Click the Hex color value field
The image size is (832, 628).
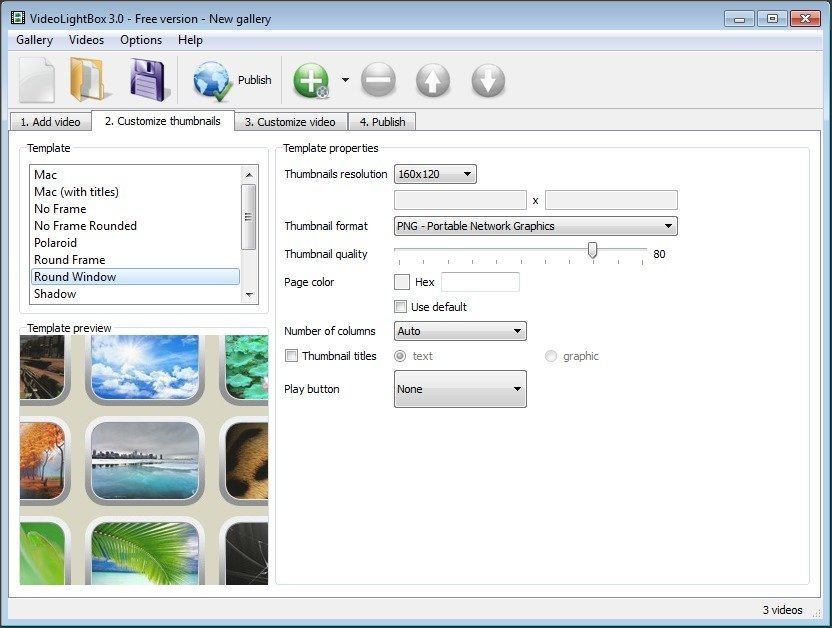[x=480, y=282]
